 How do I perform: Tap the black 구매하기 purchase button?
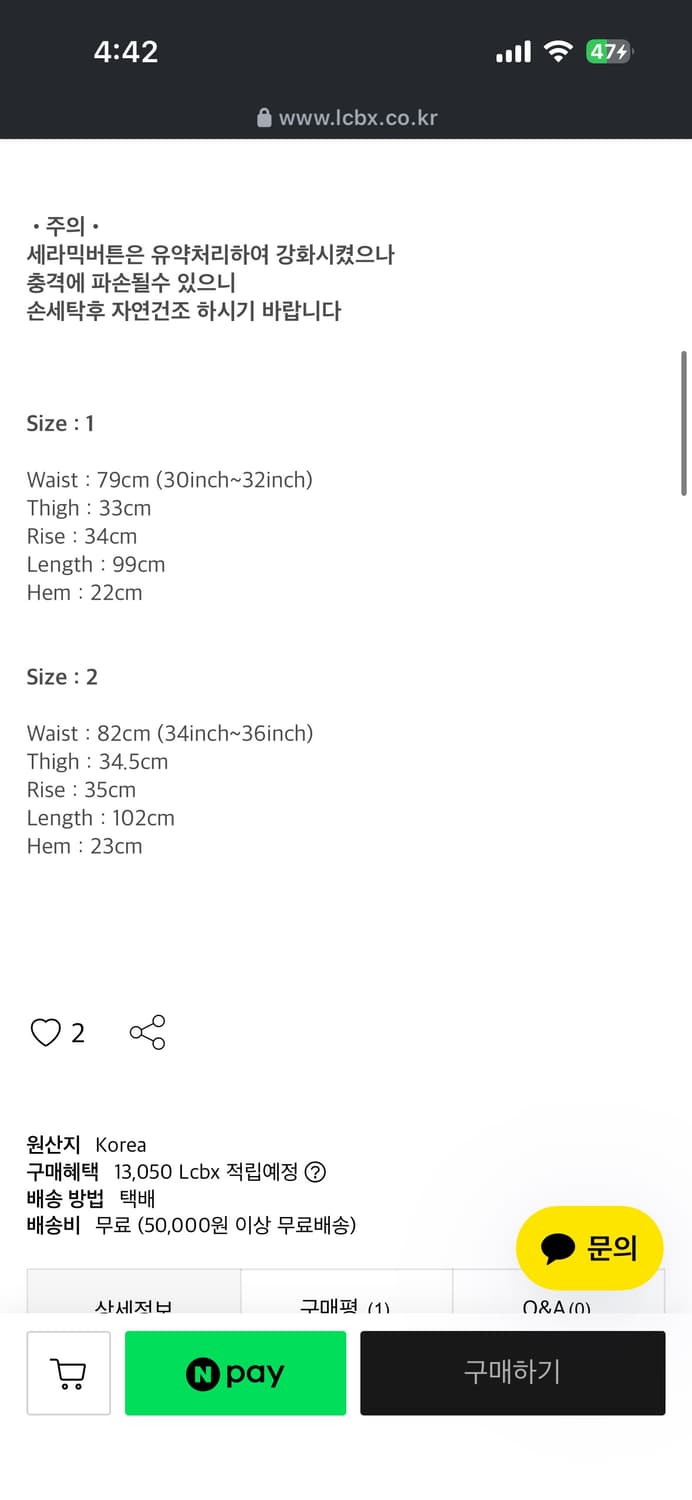click(x=512, y=1373)
